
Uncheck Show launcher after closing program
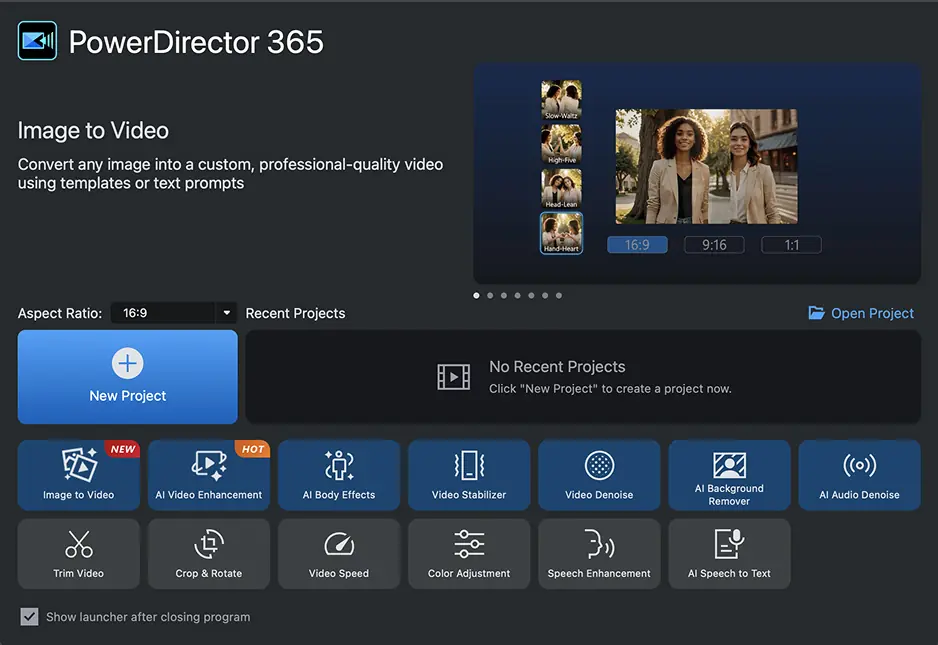(29, 616)
